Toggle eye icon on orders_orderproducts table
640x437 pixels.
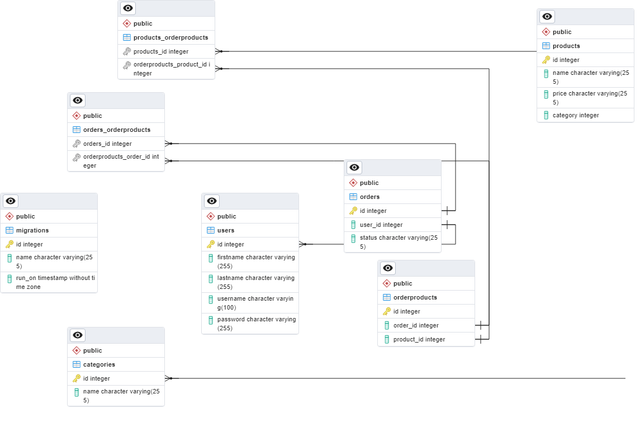point(78,100)
